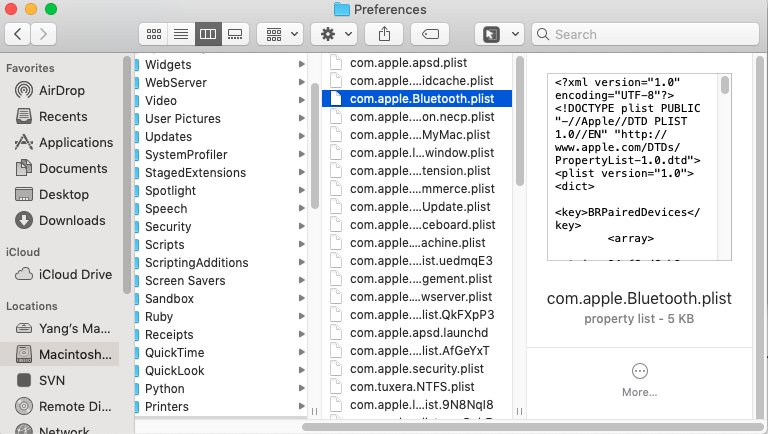Click the Search field
The width and height of the screenshot is (768, 434).
pyautogui.click(x=646, y=34)
